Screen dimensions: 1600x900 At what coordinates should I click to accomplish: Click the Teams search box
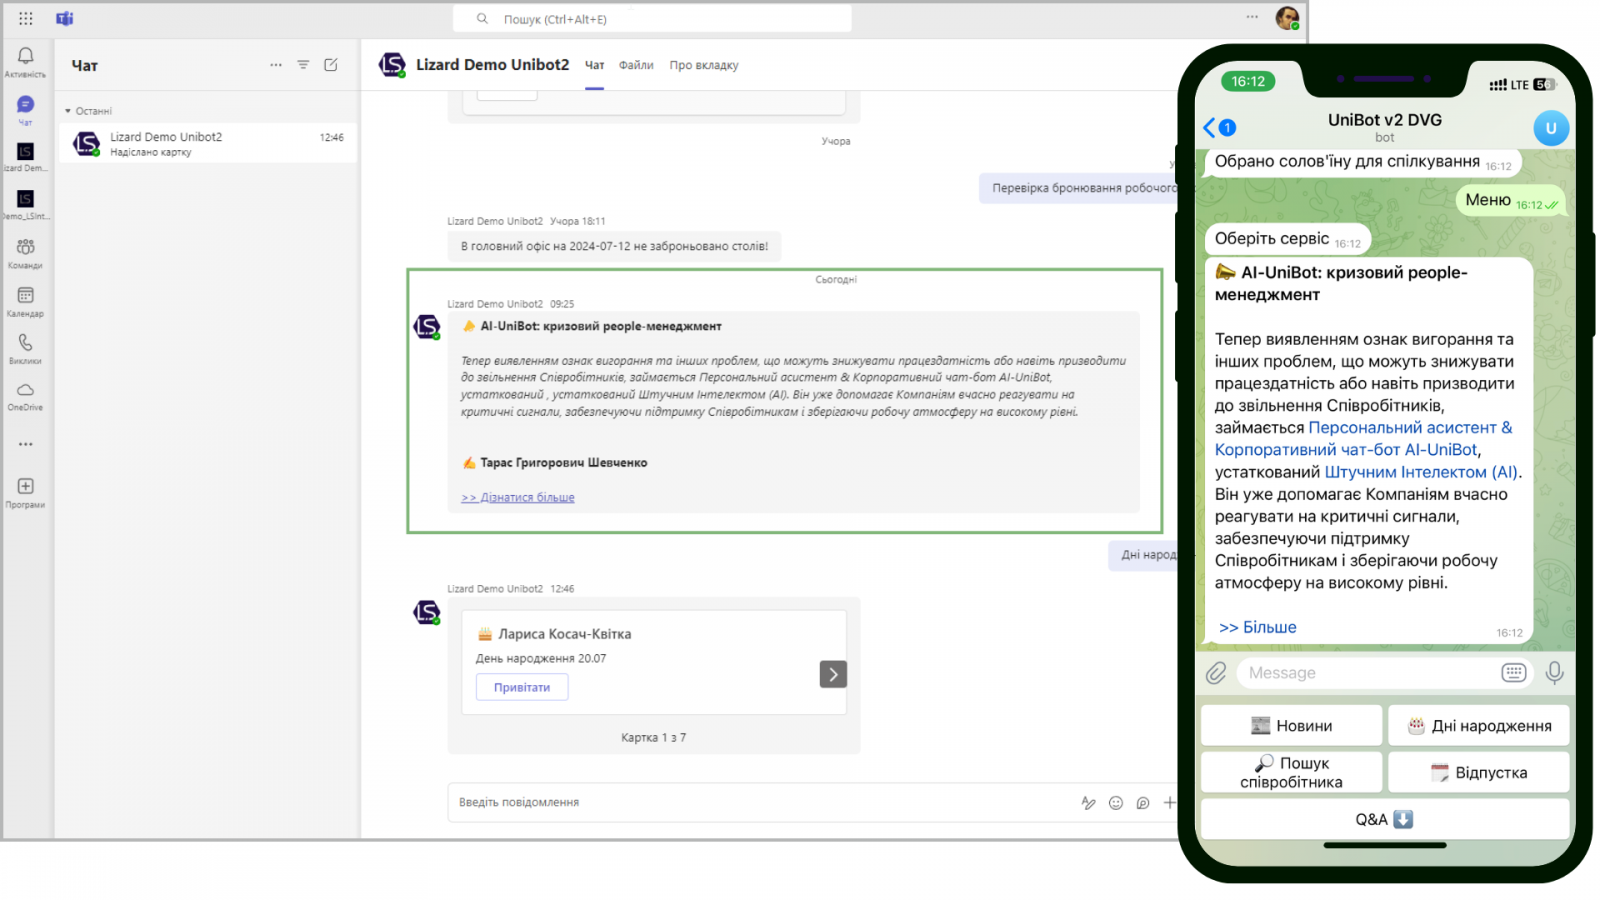(x=652, y=18)
